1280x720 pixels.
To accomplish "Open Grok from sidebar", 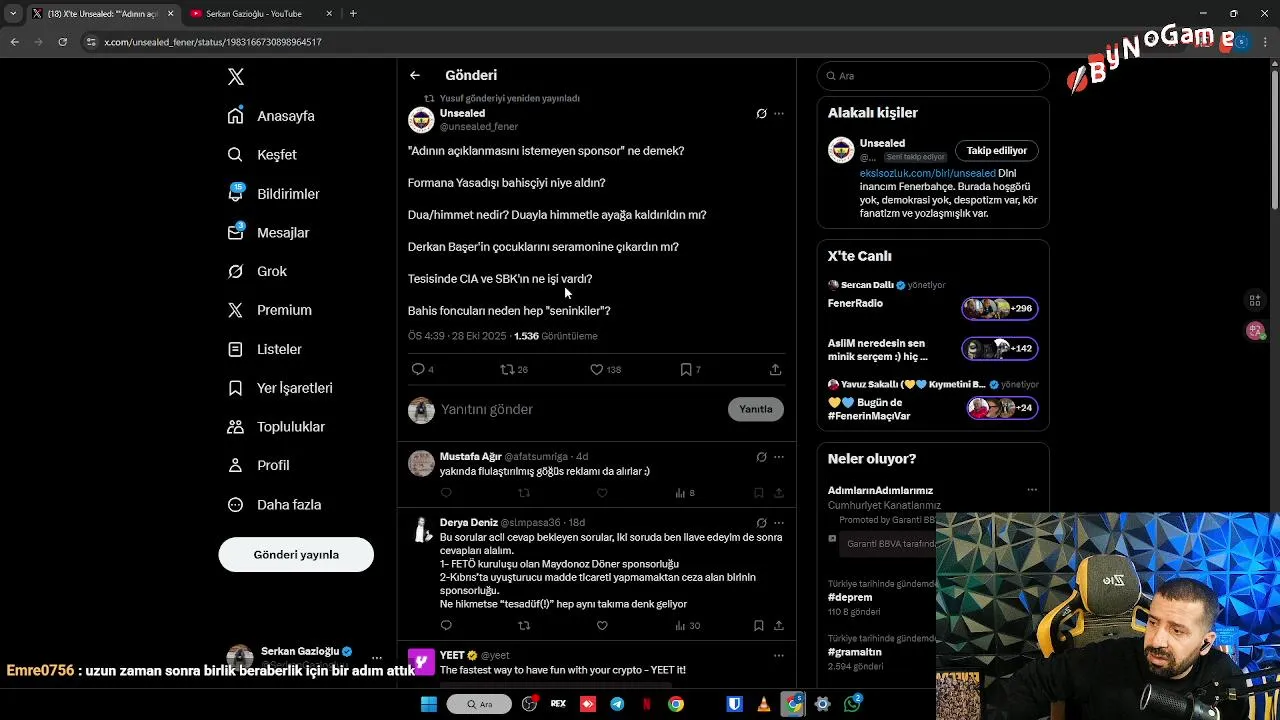I will point(257,272).
